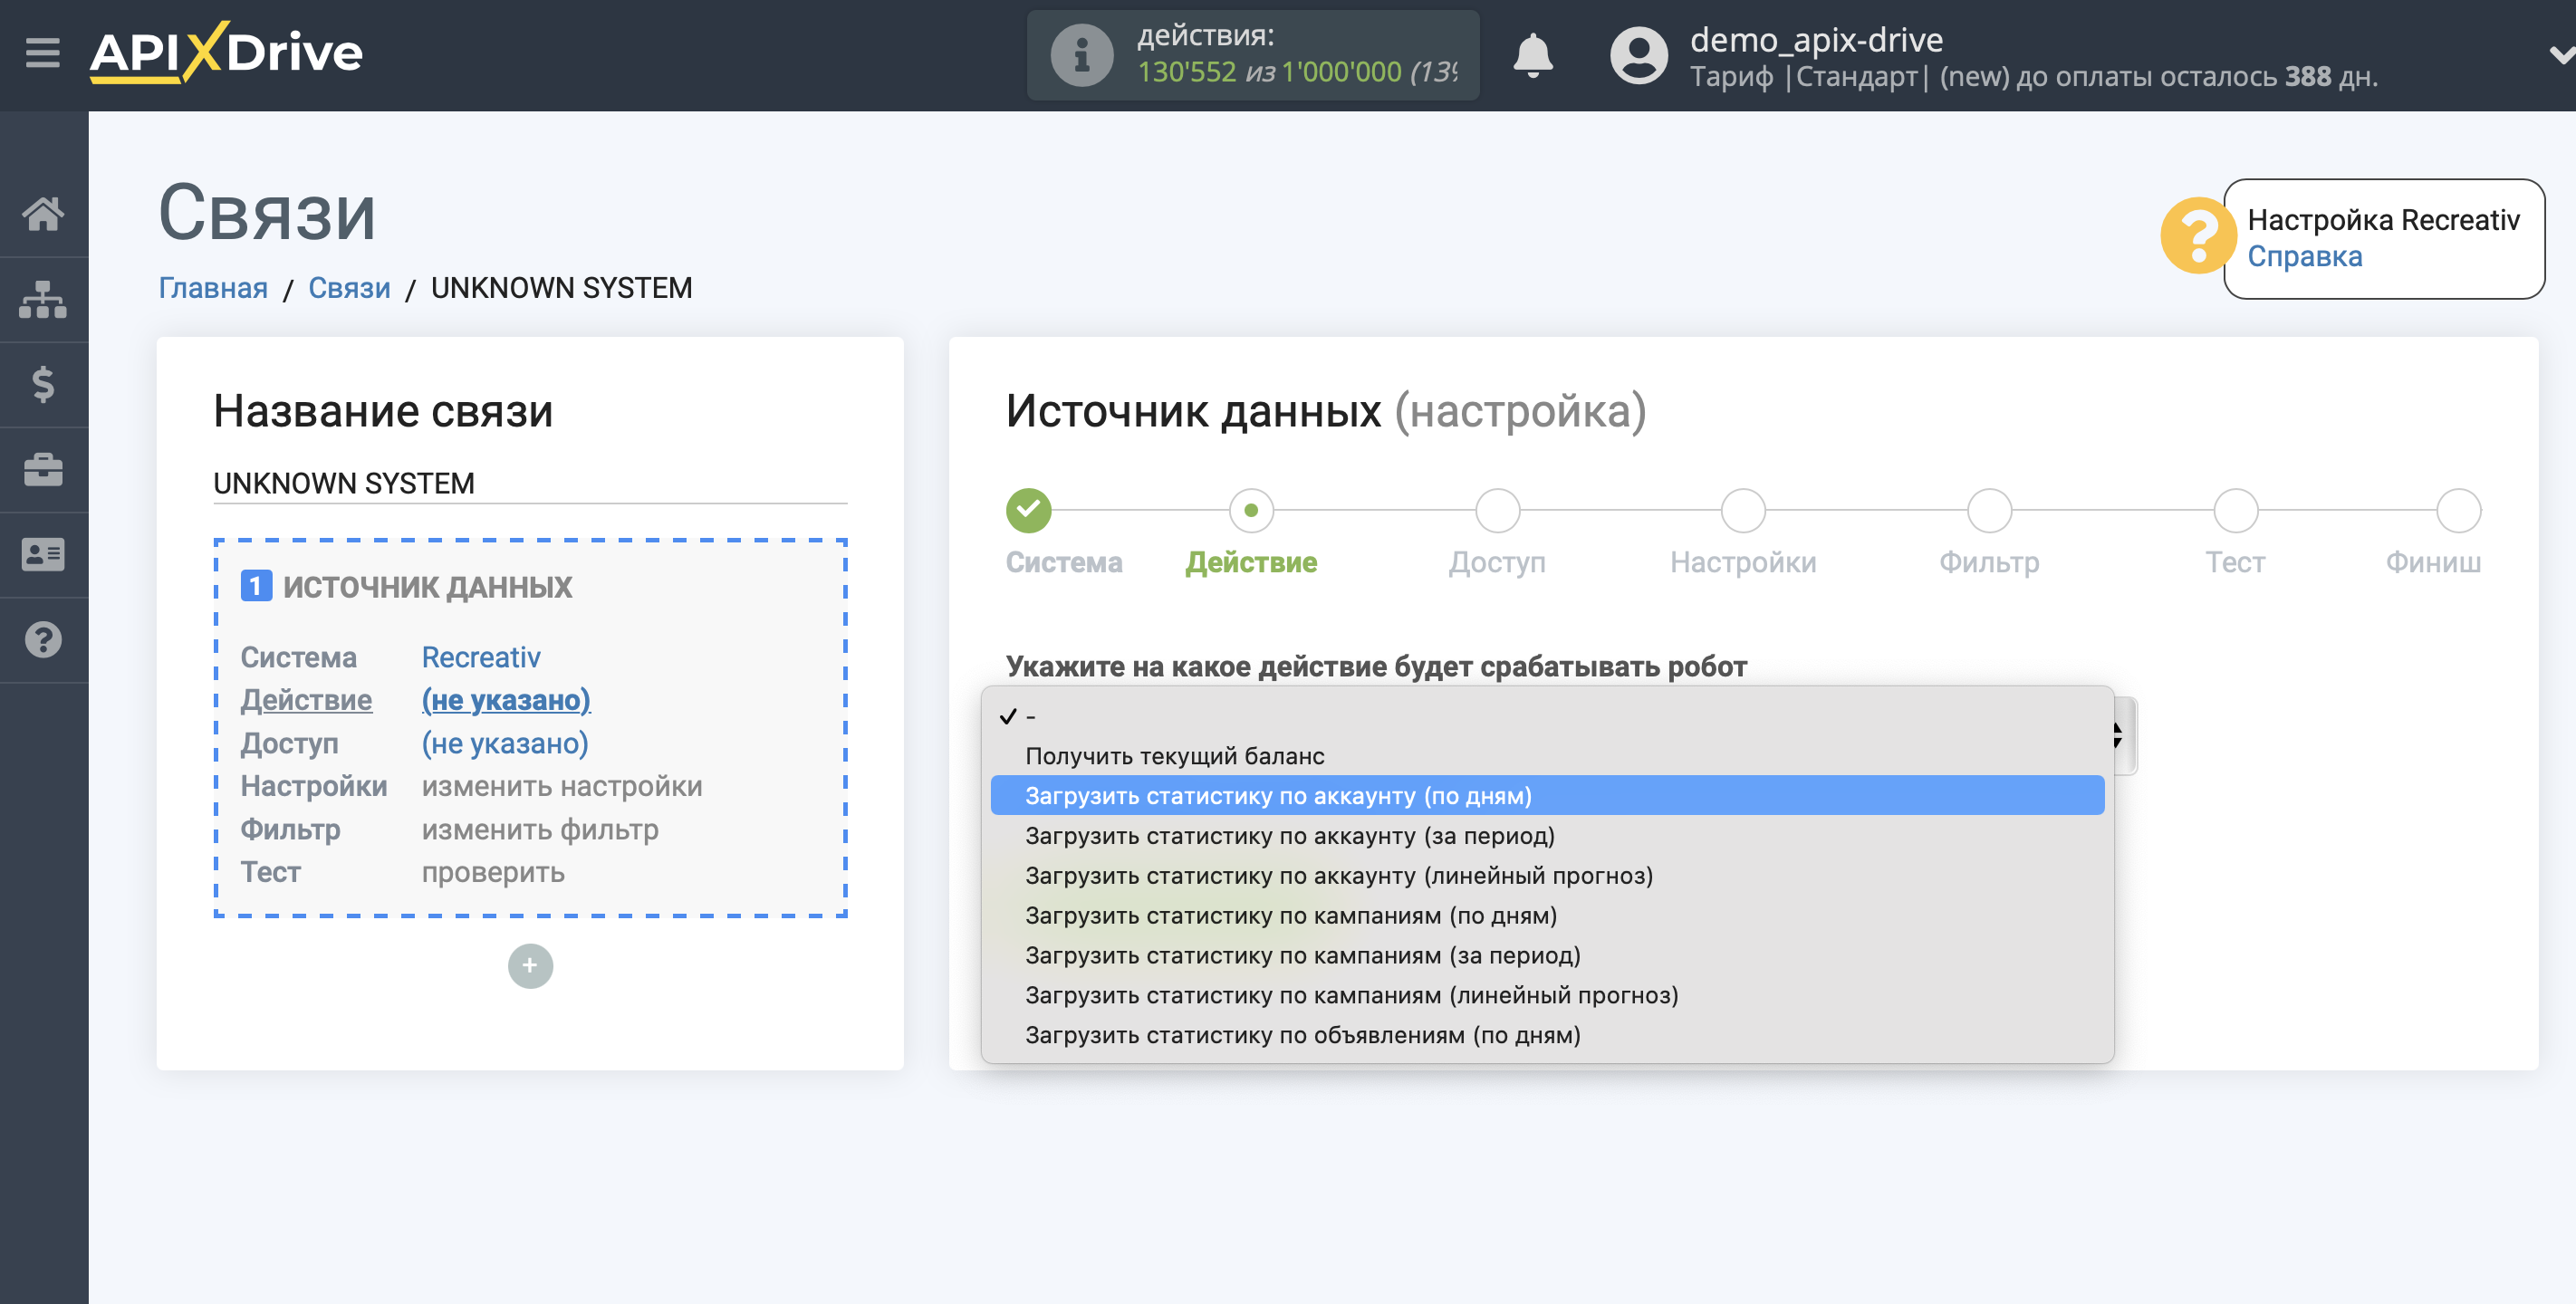Open the notifications bell
This screenshot has width=2576, height=1304.
click(1532, 55)
